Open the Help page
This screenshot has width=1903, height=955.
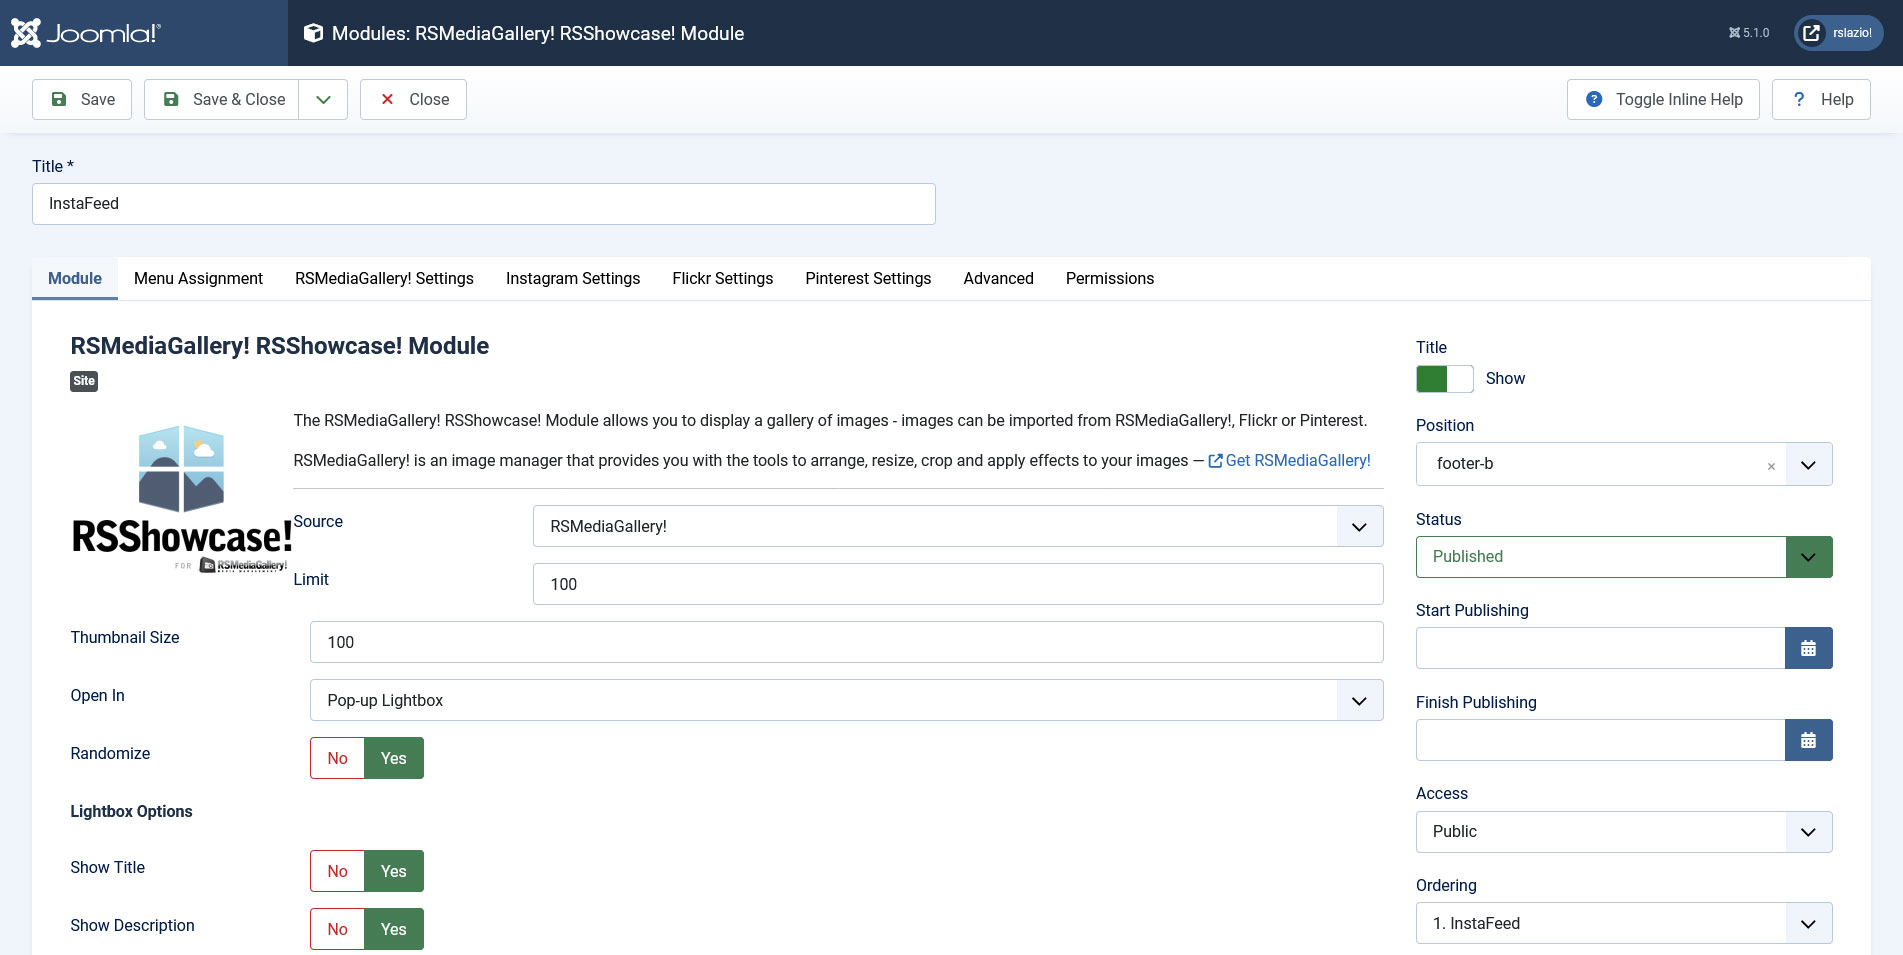pyautogui.click(x=1821, y=99)
